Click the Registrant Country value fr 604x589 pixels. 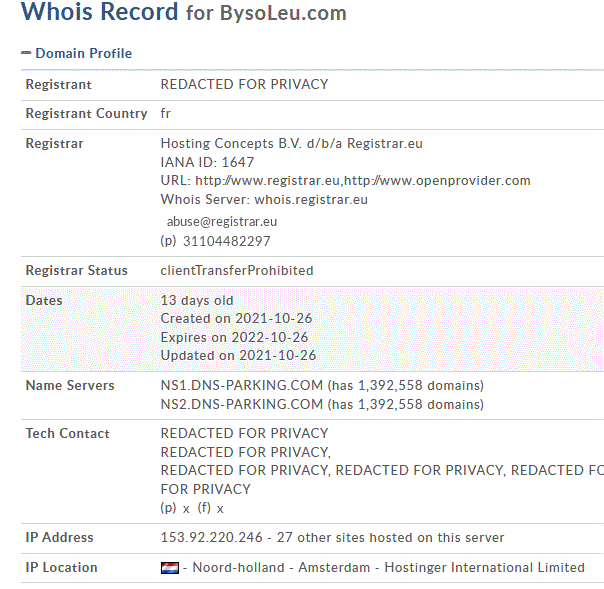tap(166, 114)
